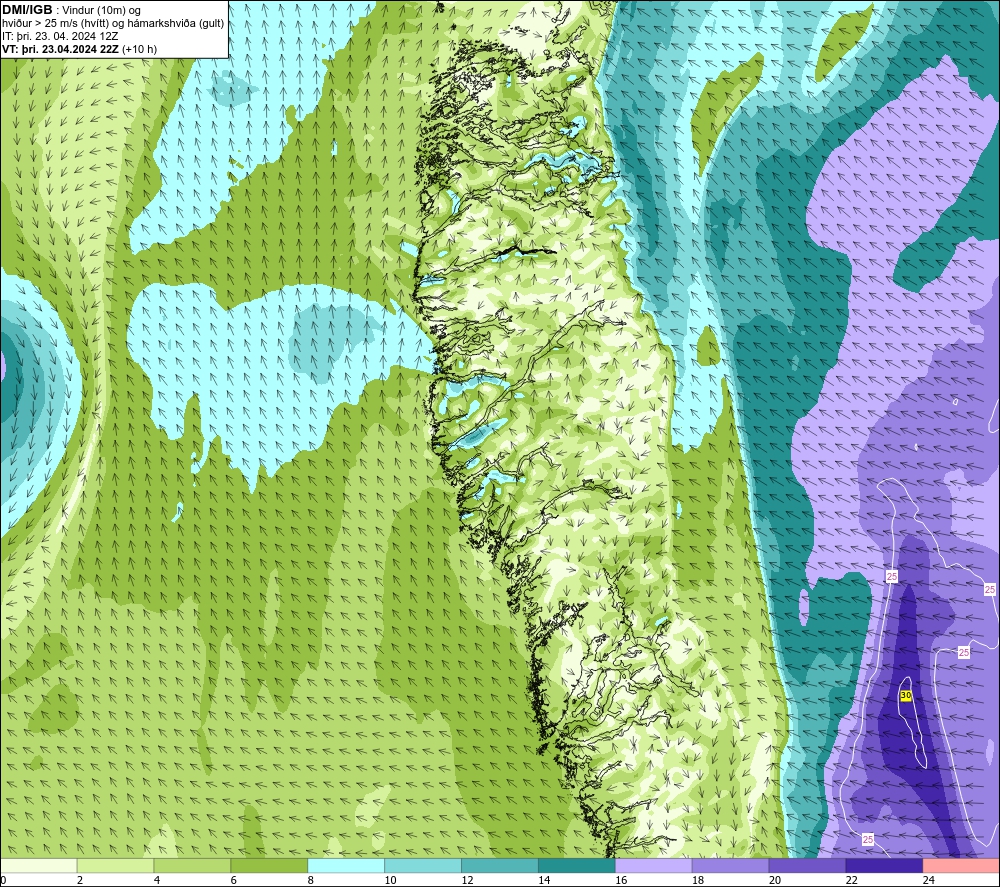The image size is (1000, 887).
Task: Pick the 22–24 m/s darkest purple legend swatch
Action: (x=884, y=866)
